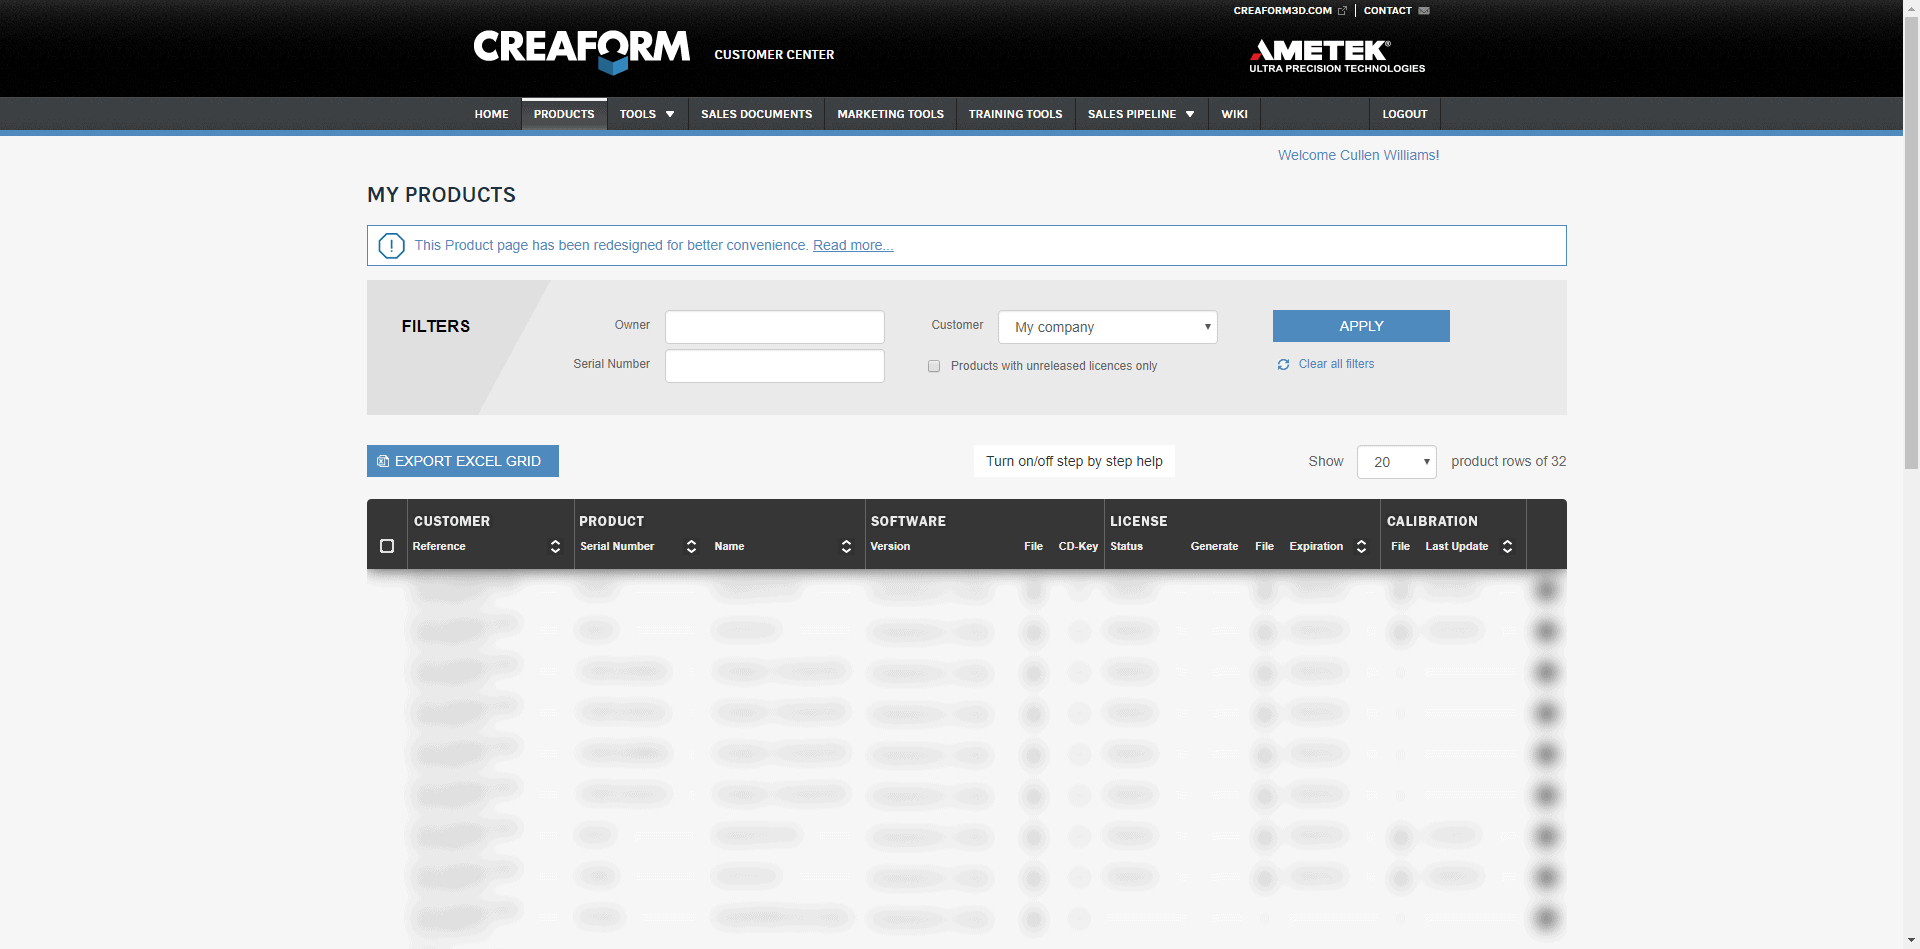1920x949 pixels.
Task: Open TRAINING TOOLS menu item
Action: [1015, 114]
